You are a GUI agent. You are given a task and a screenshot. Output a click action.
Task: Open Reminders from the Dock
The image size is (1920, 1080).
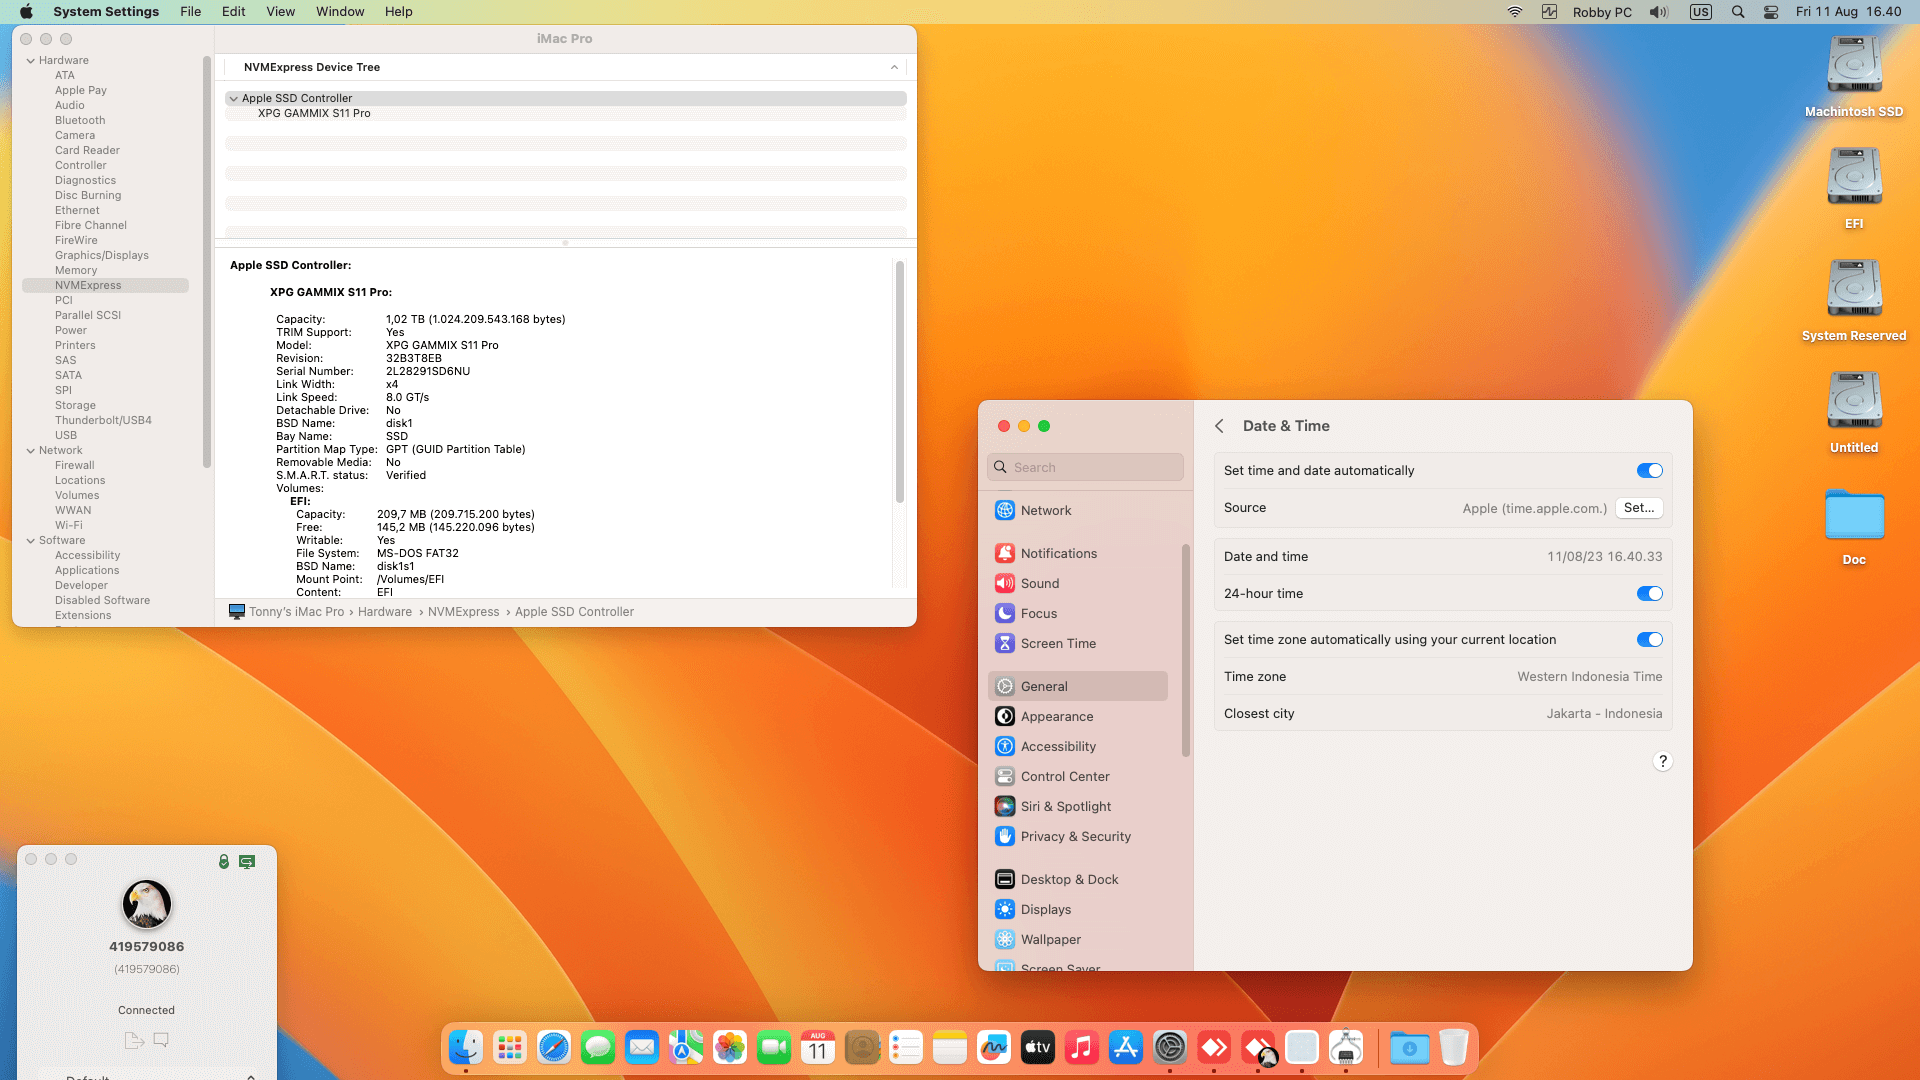point(906,1047)
